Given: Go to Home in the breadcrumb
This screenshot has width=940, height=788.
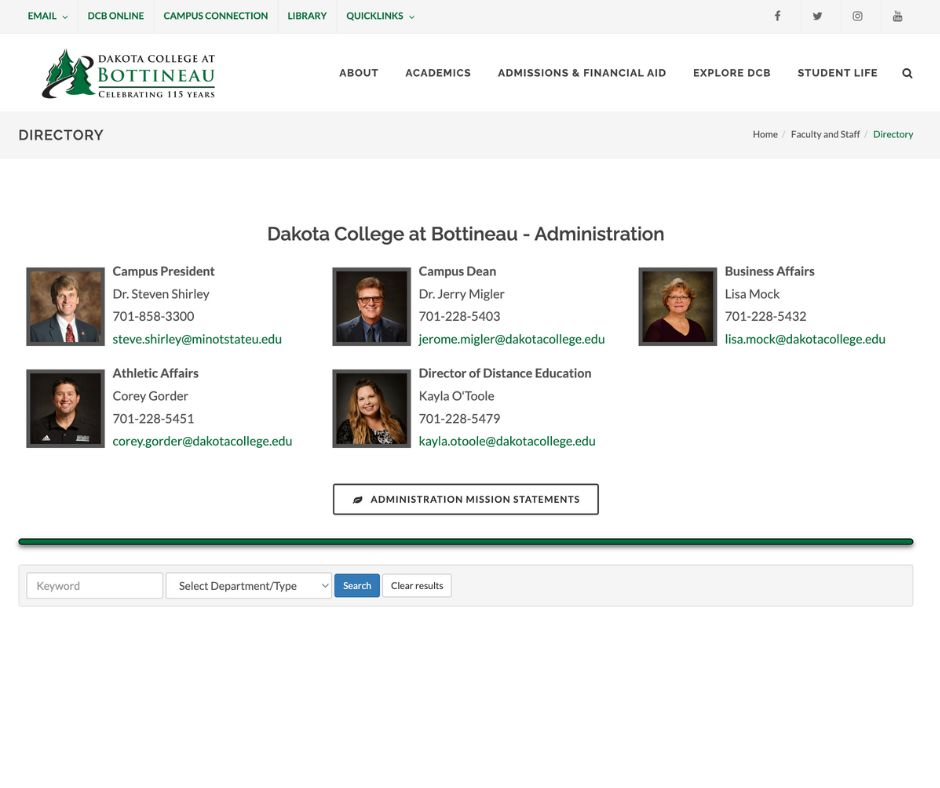Looking at the screenshot, I should pos(765,134).
